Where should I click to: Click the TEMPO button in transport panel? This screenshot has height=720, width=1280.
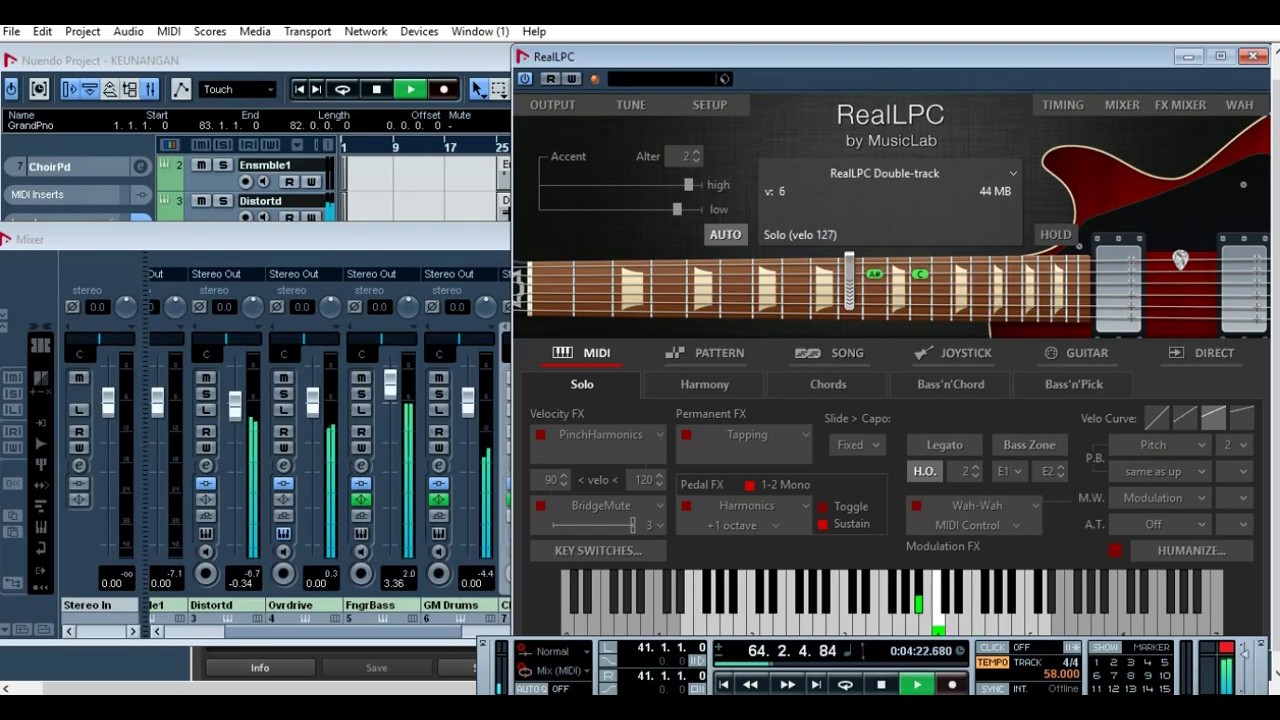click(992, 663)
